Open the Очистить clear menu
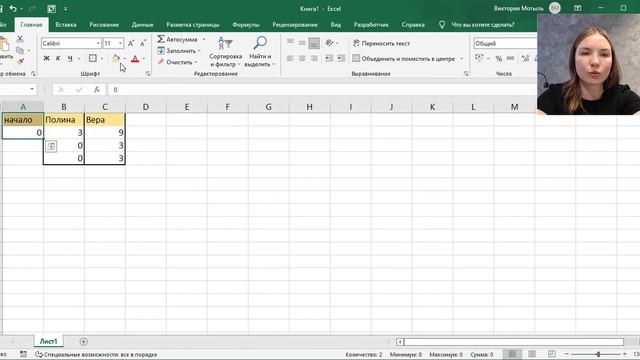The height and width of the screenshot is (360, 640). coord(178,62)
